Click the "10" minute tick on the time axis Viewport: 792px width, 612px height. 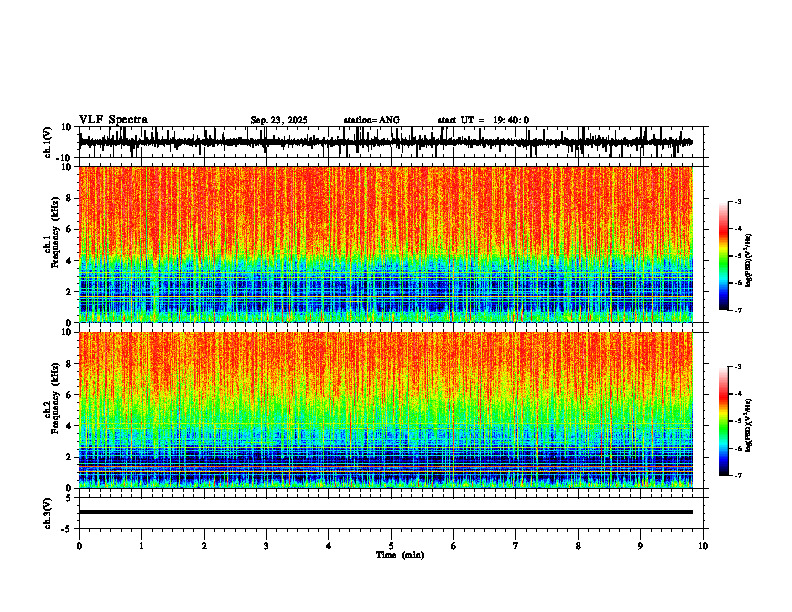point(703,546)
